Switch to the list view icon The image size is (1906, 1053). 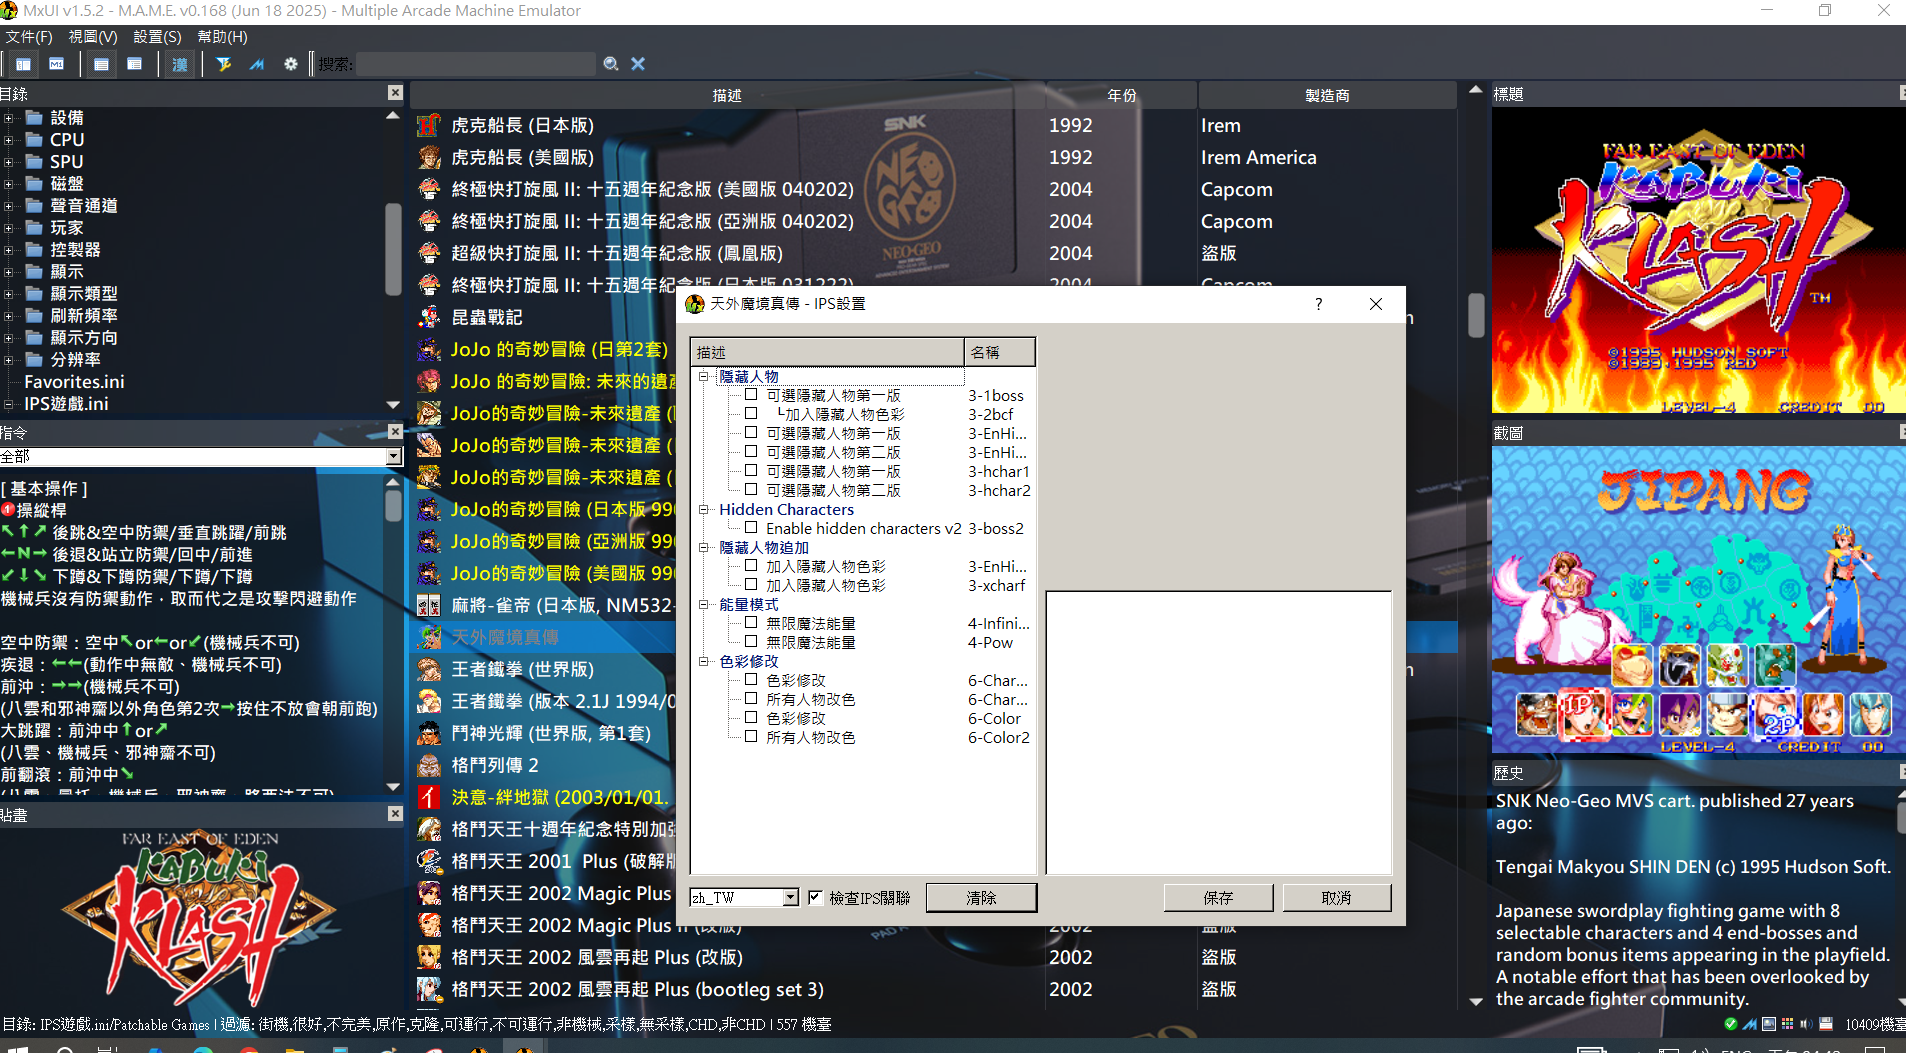[101, 64]
